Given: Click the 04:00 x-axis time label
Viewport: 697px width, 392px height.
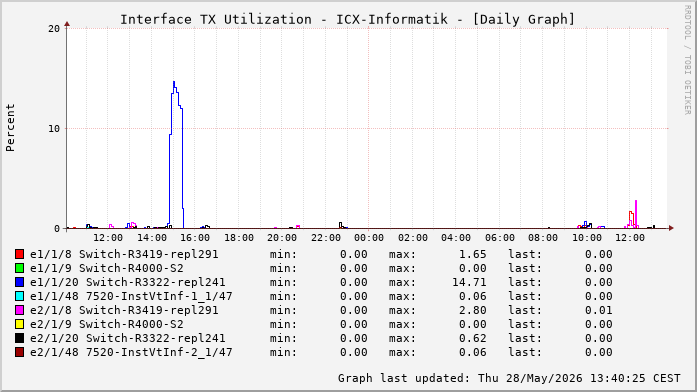Looking at the screenshot, I should (x=456, y=238).
